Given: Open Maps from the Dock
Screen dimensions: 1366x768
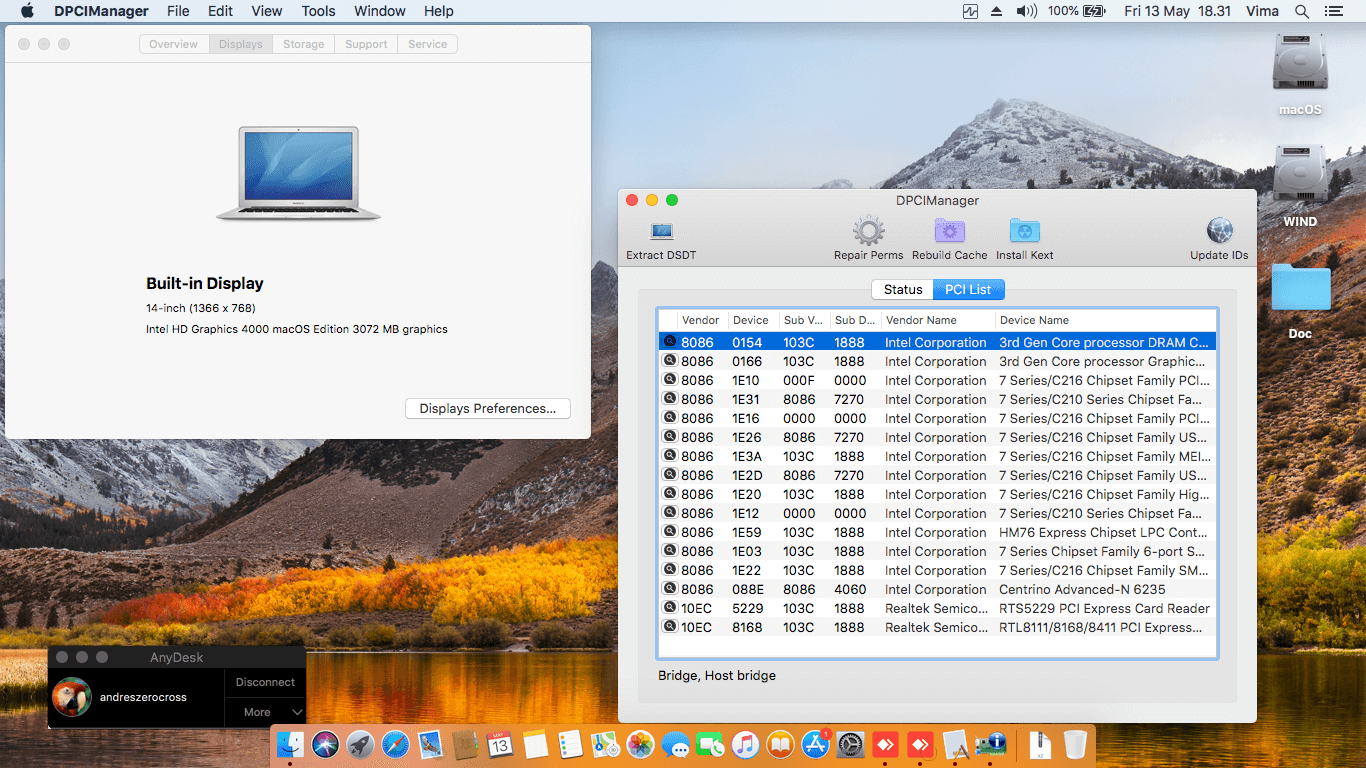Looking at the screenshot, I should (x=605, y=745).
